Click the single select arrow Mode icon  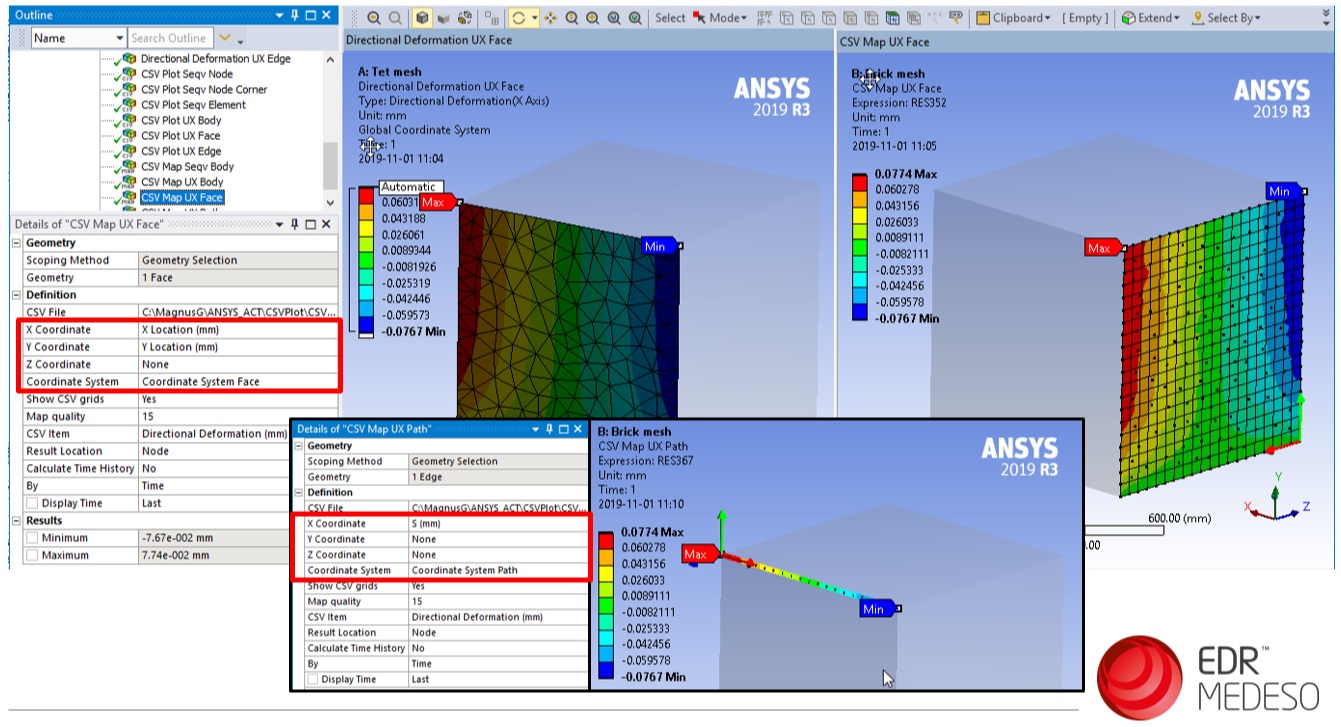pos(699,18)
